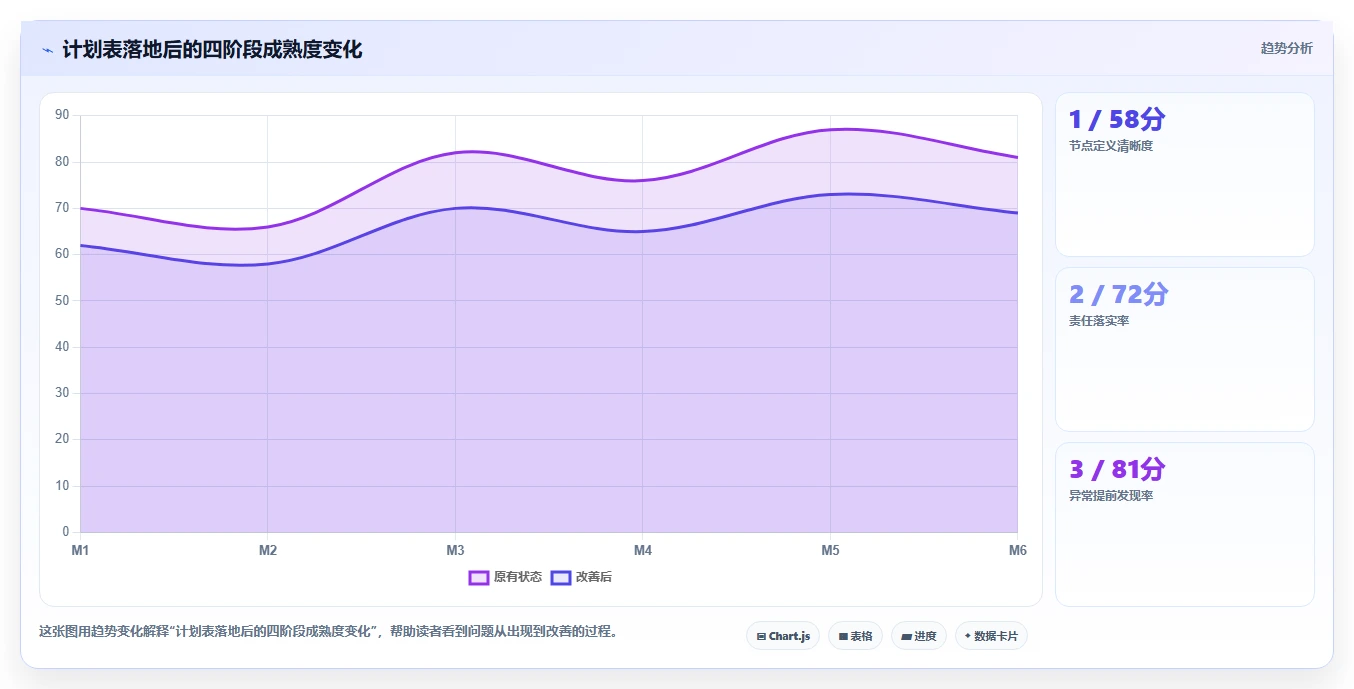Image resolution: width=1354 pixels, height=689 pixels.
Task: Select the 表格 tag pill
Action: click(x=855, y=636)
